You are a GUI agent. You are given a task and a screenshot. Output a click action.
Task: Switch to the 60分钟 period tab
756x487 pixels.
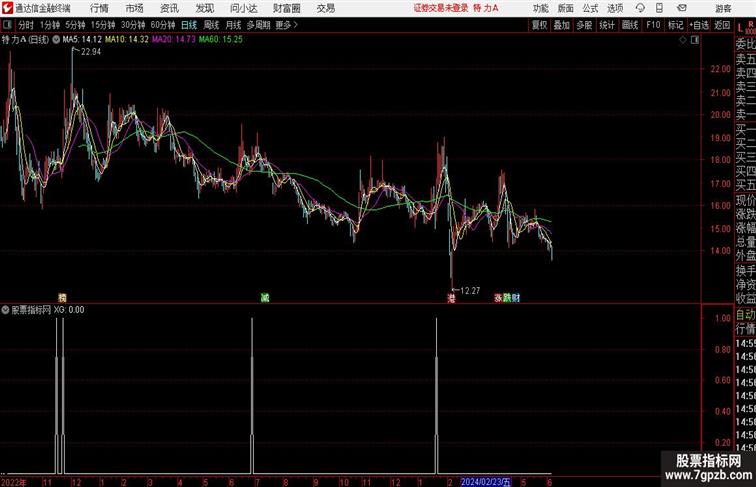pos(163,25)
